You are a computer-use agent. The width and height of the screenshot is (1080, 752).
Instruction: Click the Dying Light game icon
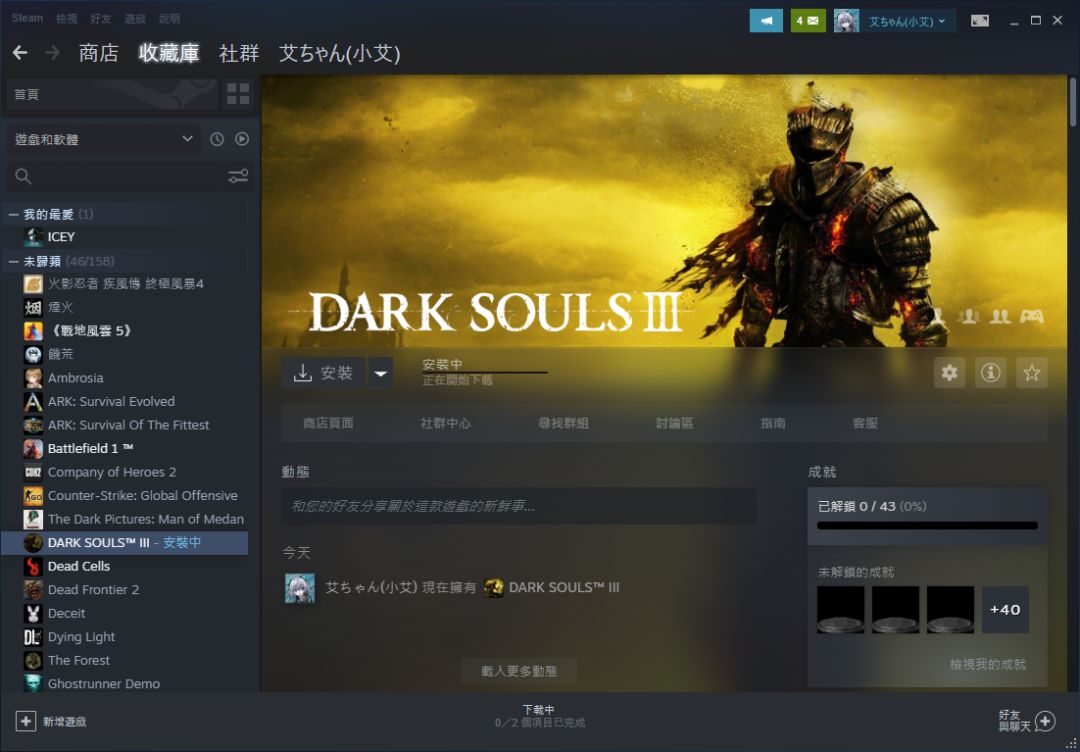pyautogui.click(x=33, y=637)
